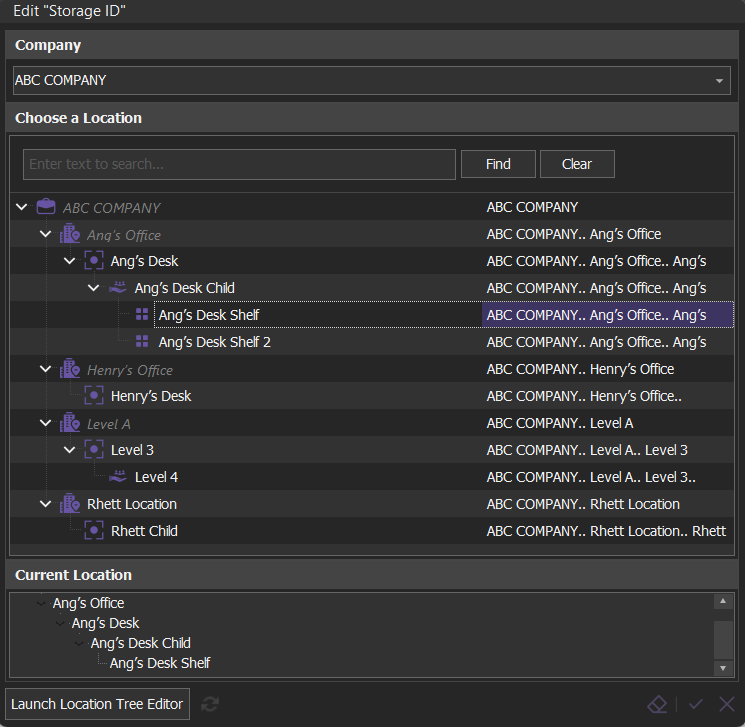This screenshot has width=745, height=727.
Task: Select the Henry's Desk location row
Action: pos(151,396)
